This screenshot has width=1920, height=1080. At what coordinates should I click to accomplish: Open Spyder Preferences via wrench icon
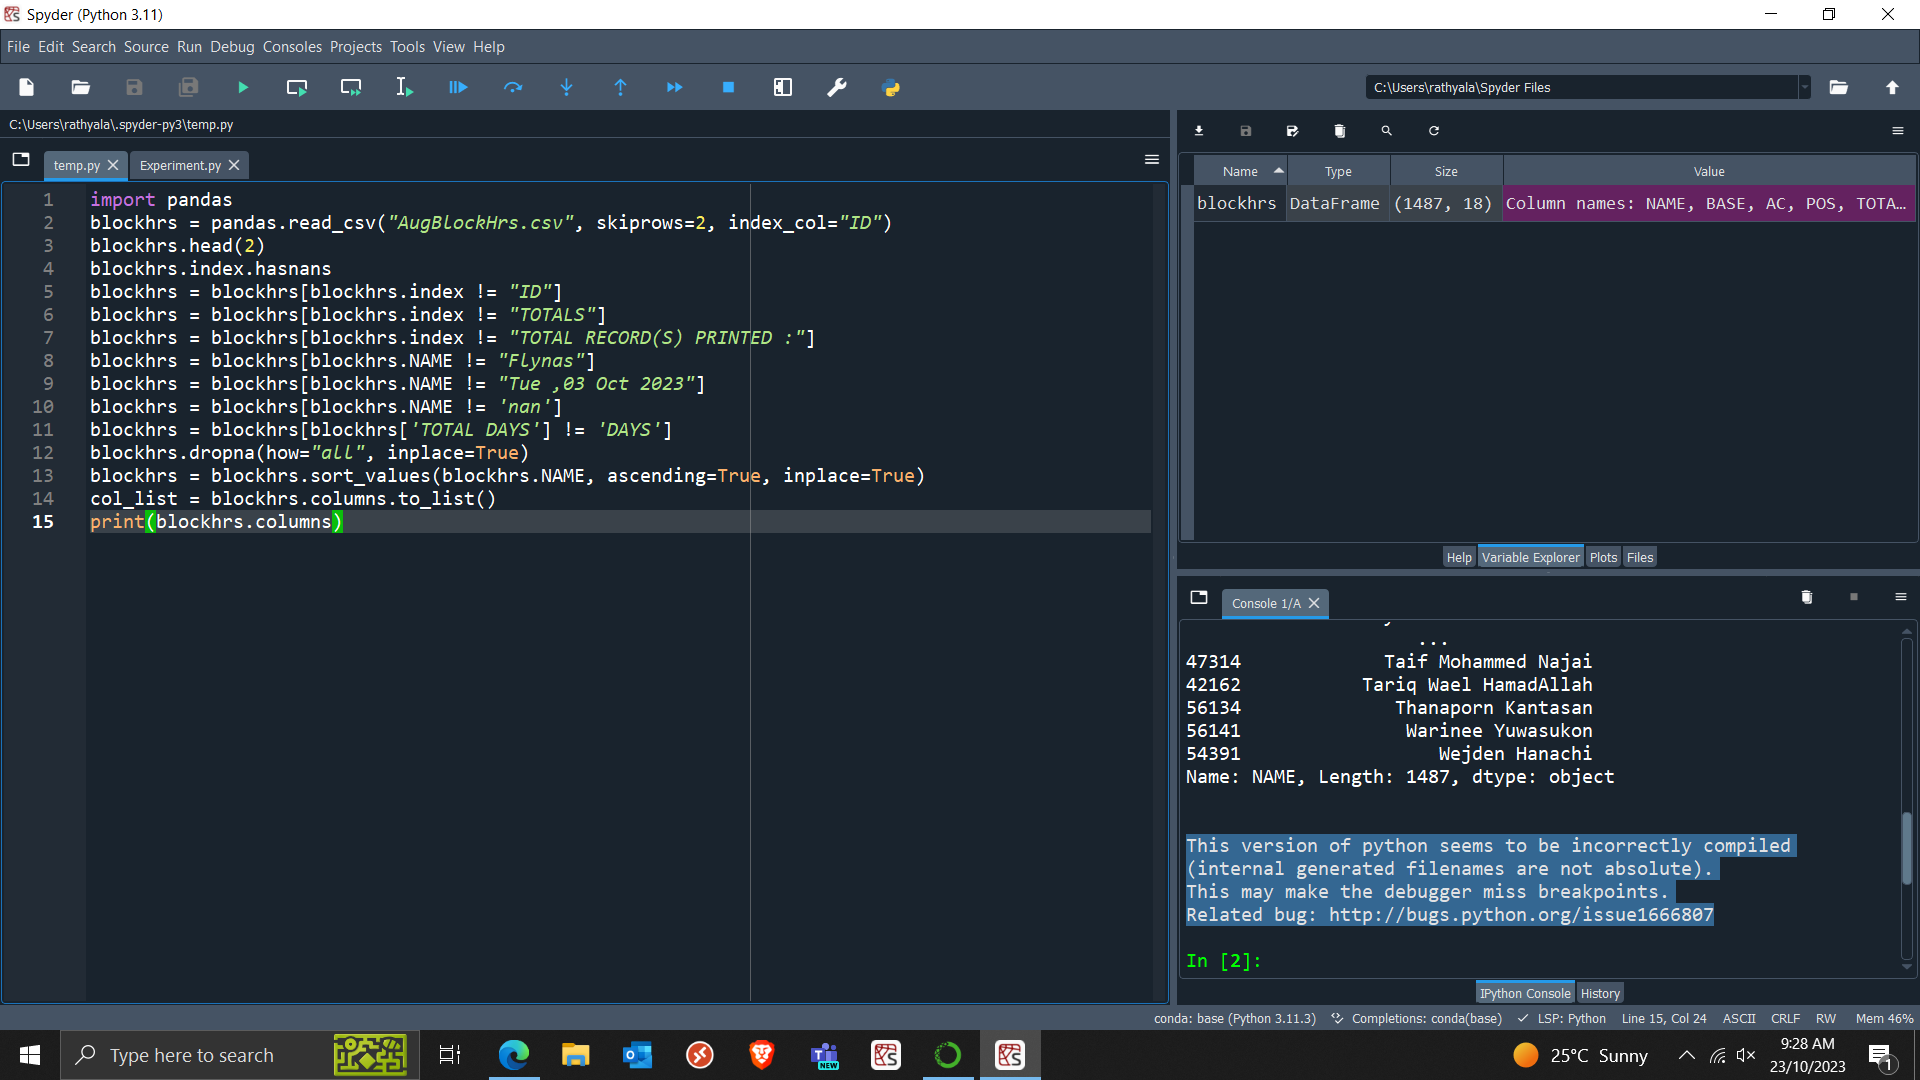837,87
